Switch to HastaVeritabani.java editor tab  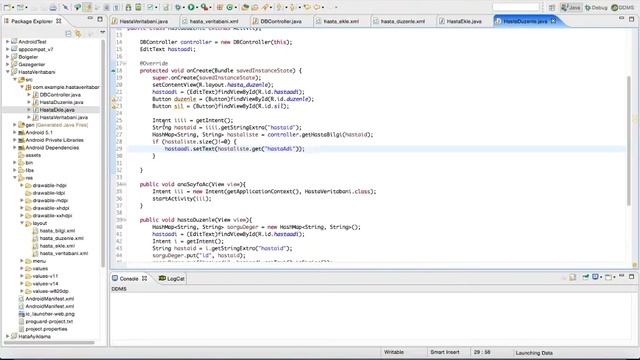point(144,21)
